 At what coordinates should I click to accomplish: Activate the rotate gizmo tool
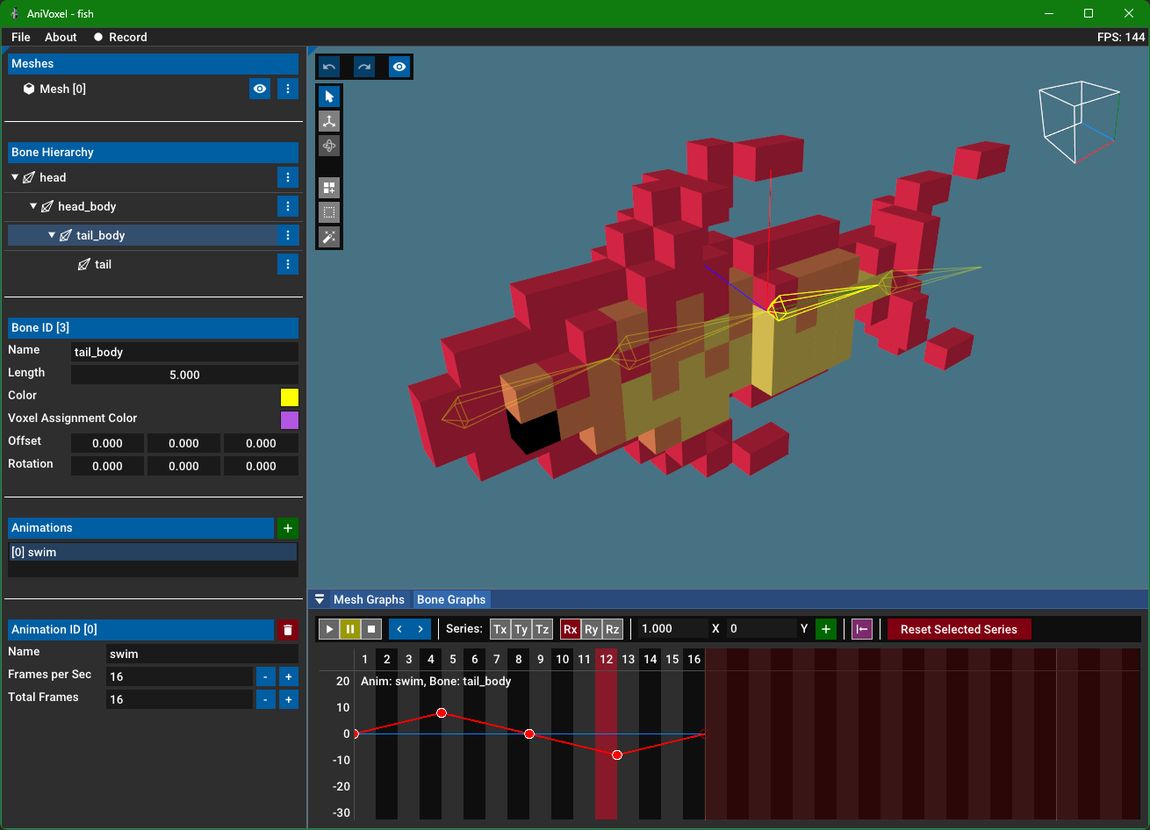(329, 145)
